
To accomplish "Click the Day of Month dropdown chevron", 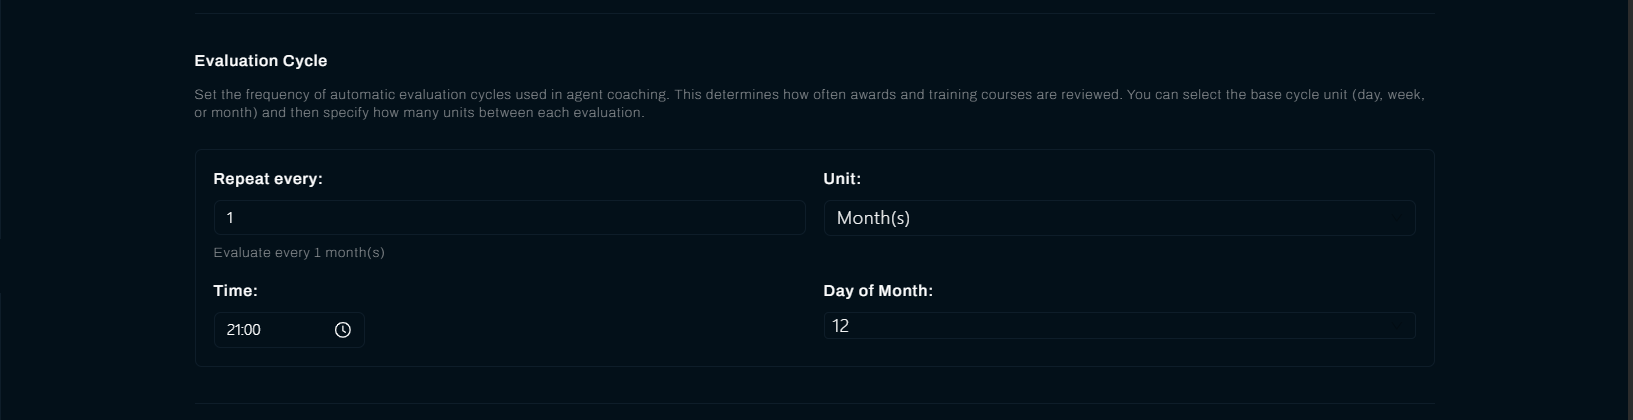I will tap(1398, 326).
